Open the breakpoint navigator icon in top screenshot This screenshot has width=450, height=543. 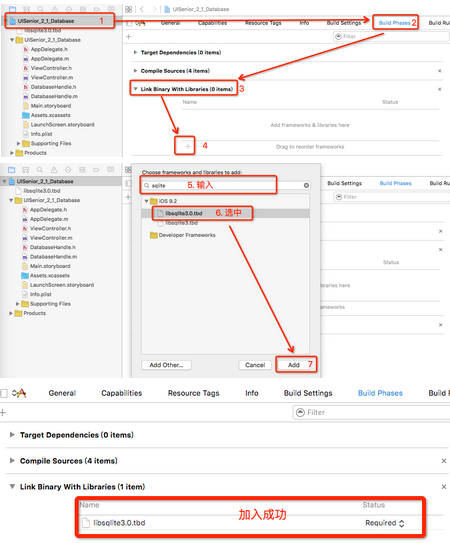(97, 9)
